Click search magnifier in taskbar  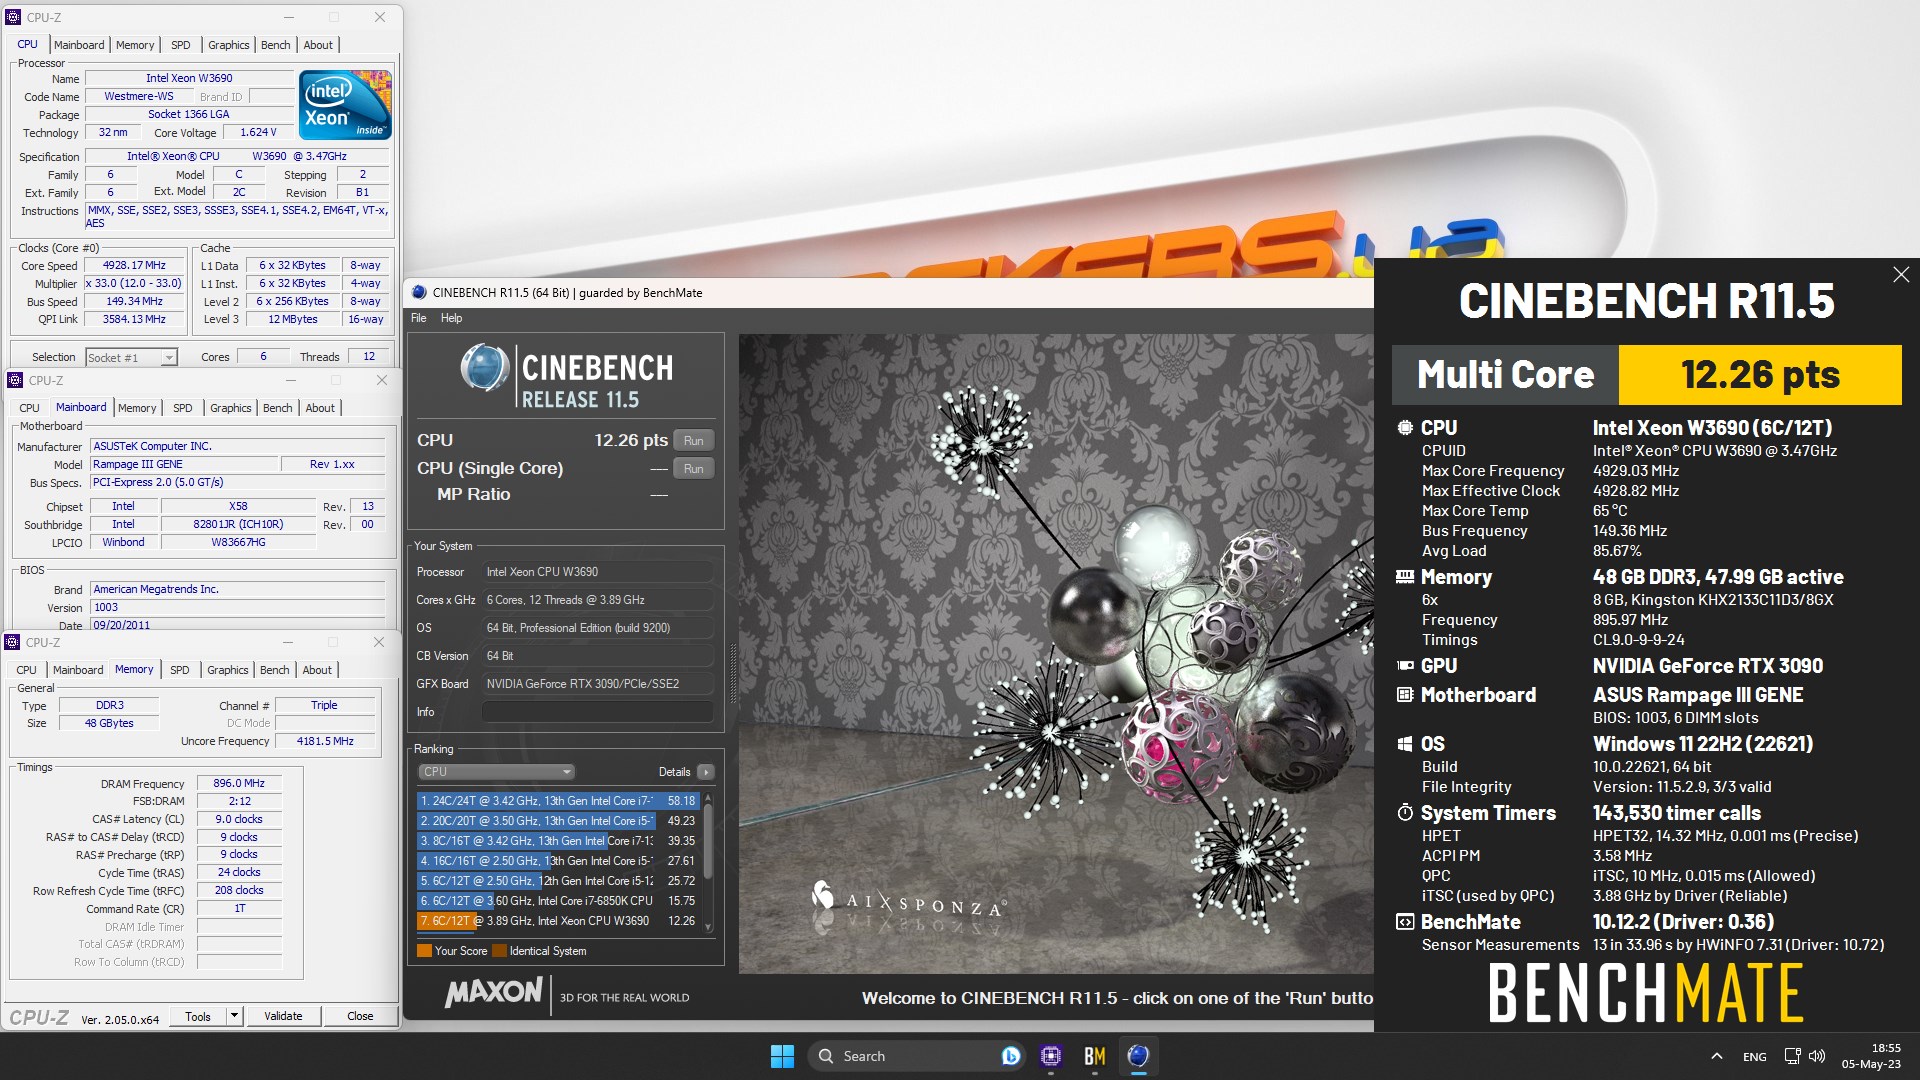coord(826,1056)
